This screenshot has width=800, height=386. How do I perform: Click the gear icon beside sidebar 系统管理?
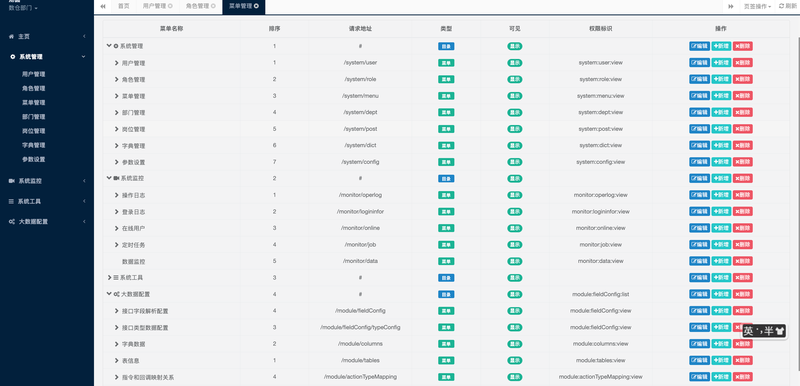[x=12, y=57]
